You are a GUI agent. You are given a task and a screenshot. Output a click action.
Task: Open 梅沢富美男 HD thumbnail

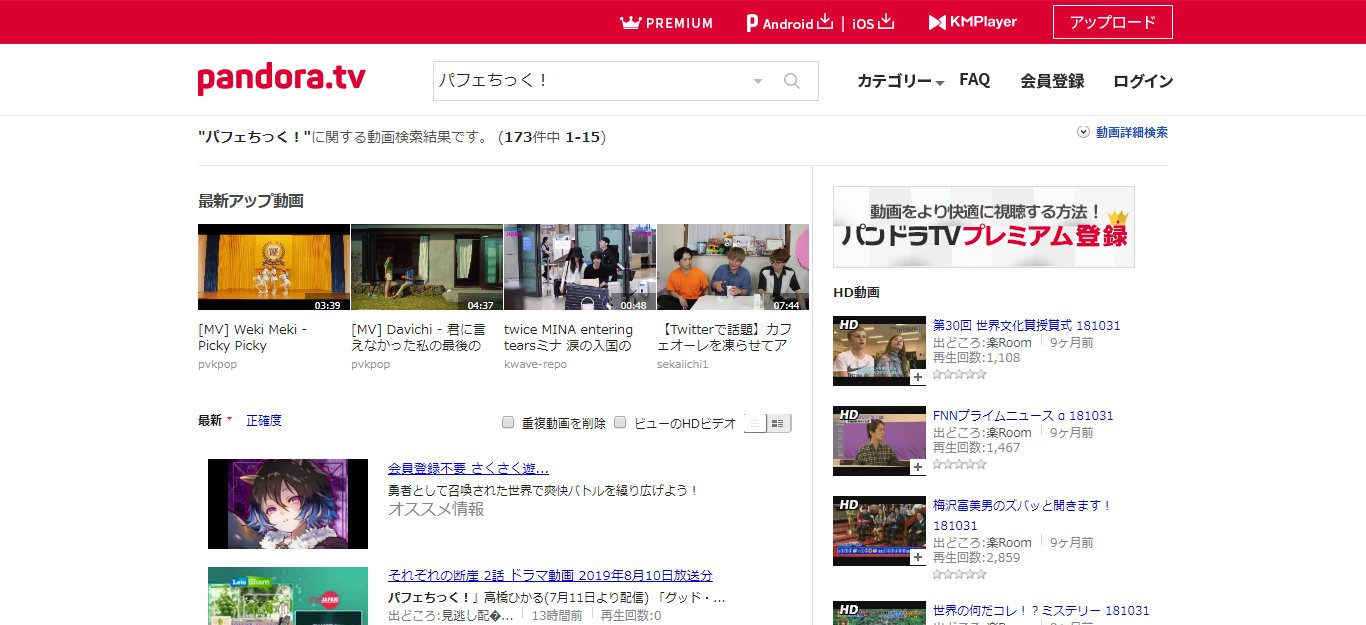coord(880,531)
